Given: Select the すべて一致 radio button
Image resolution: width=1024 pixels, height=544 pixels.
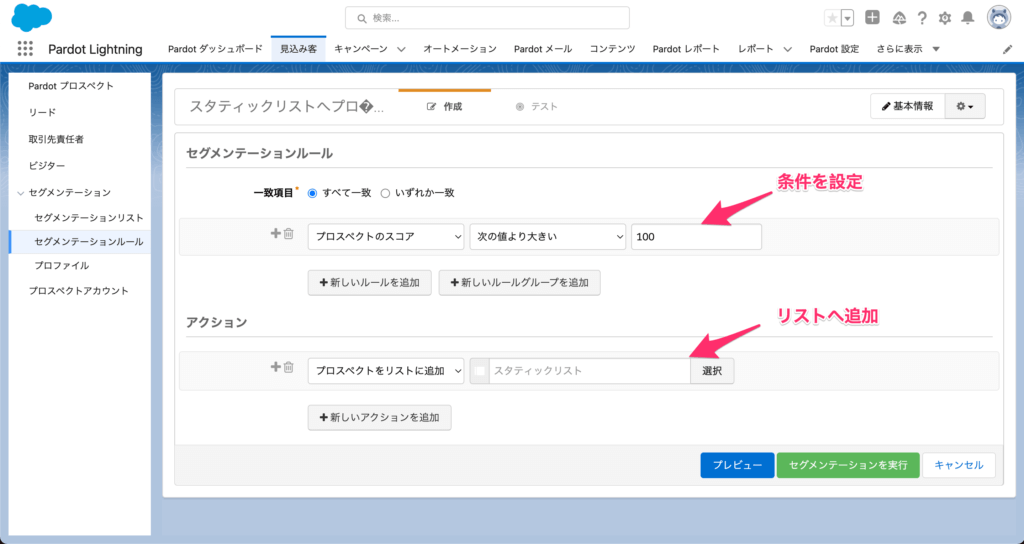Looking at the screenshot, I should [312, 193].
